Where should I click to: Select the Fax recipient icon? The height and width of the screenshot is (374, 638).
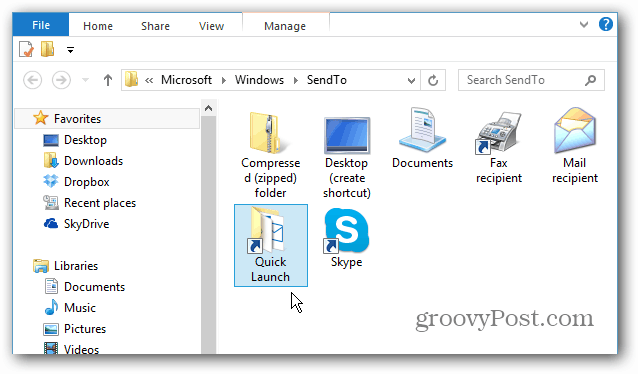pos(499,147)
